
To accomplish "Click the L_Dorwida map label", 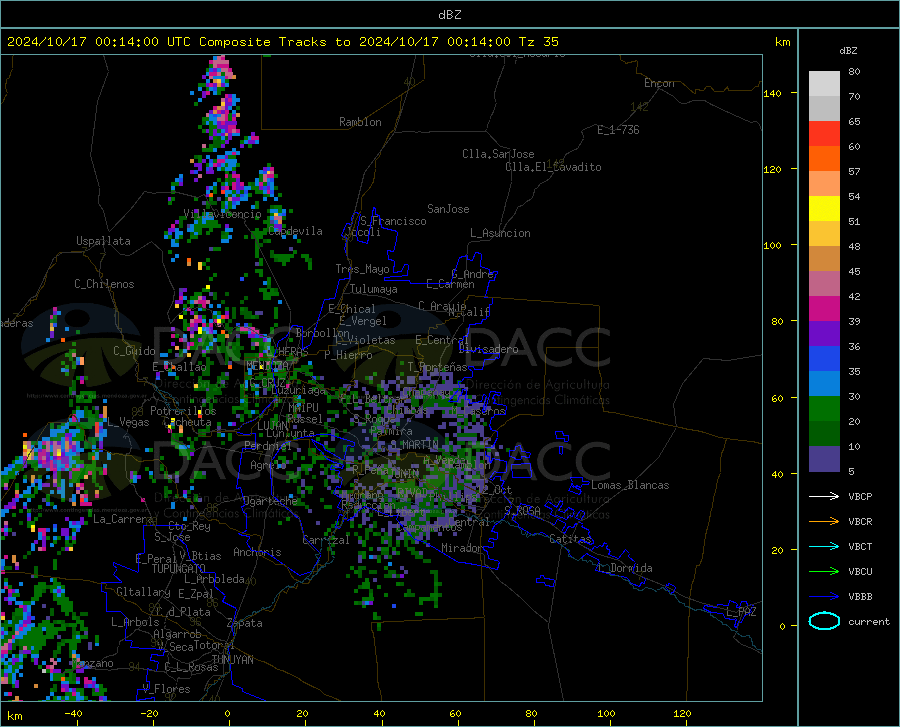I will point(626,568).
